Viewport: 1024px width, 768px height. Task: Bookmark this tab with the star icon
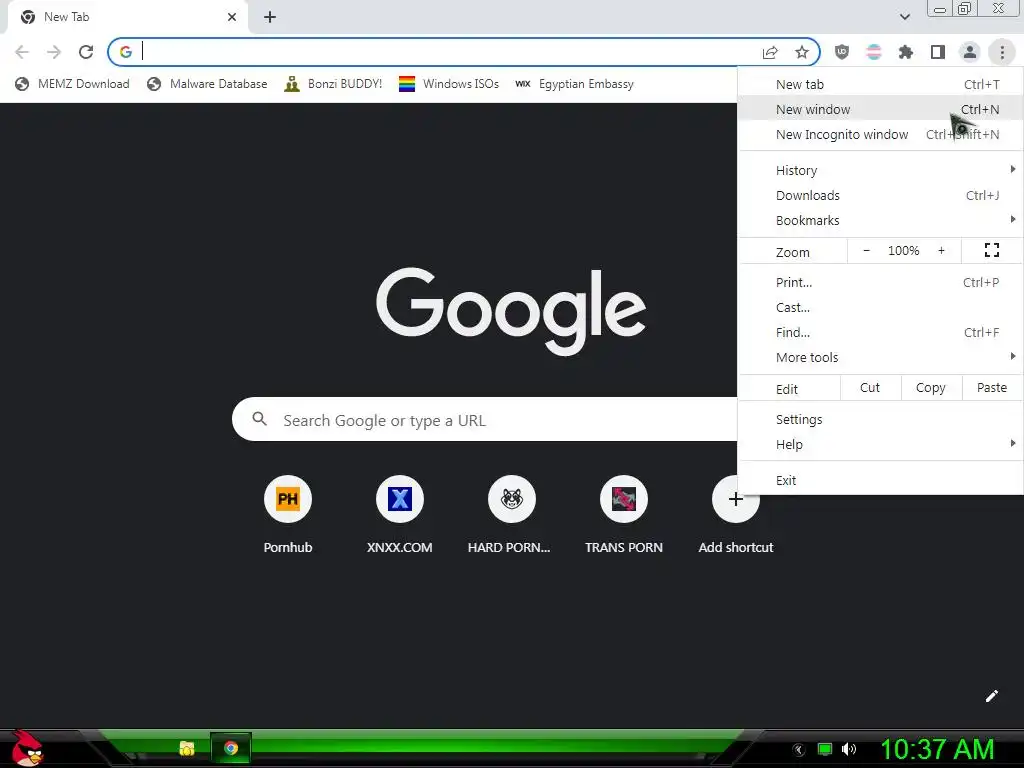pyautogui.click(x=802, y=52)
